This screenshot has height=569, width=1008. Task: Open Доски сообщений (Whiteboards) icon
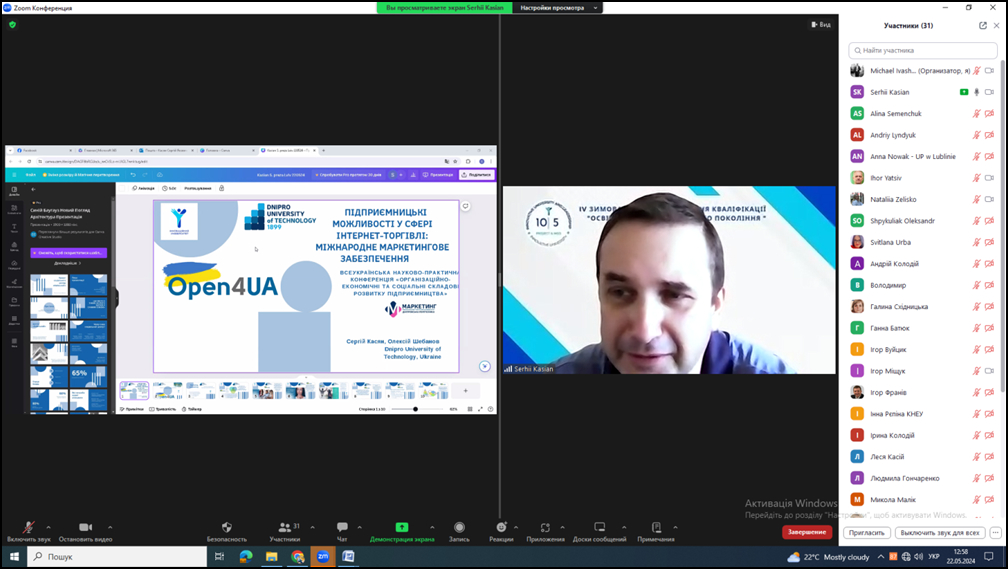pyautogui.click(x=600, y=527)
